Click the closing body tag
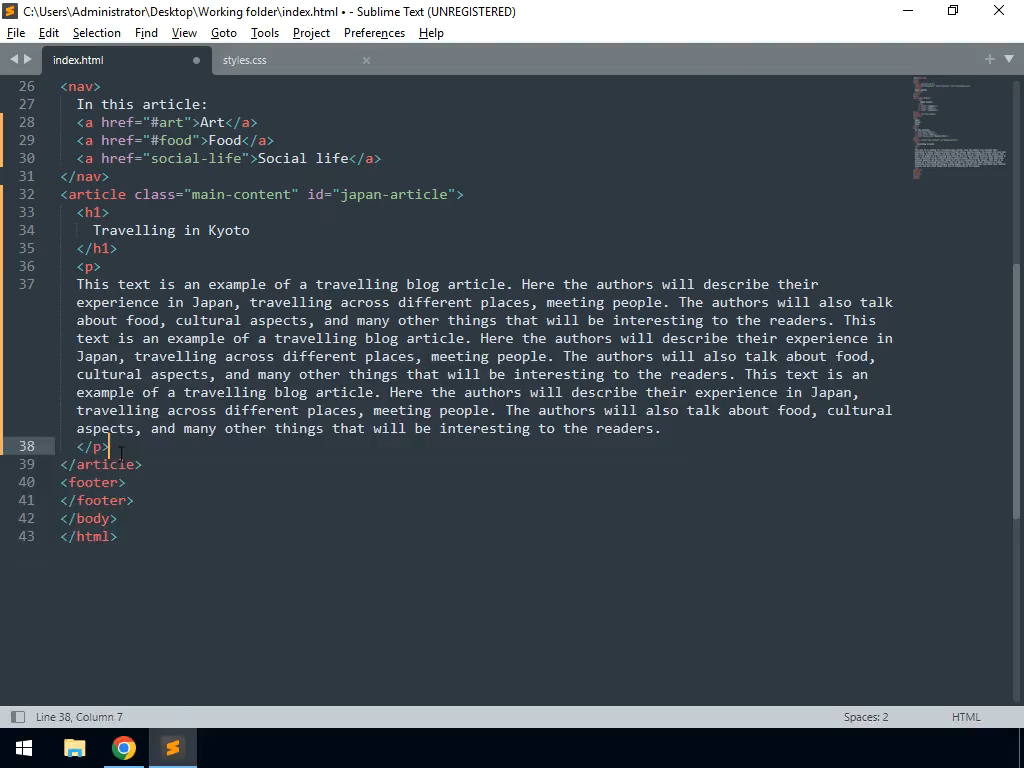 (88, 518)
